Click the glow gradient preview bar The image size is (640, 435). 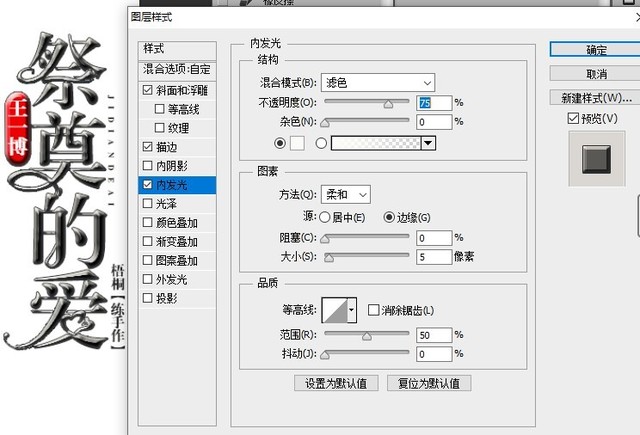375,143
